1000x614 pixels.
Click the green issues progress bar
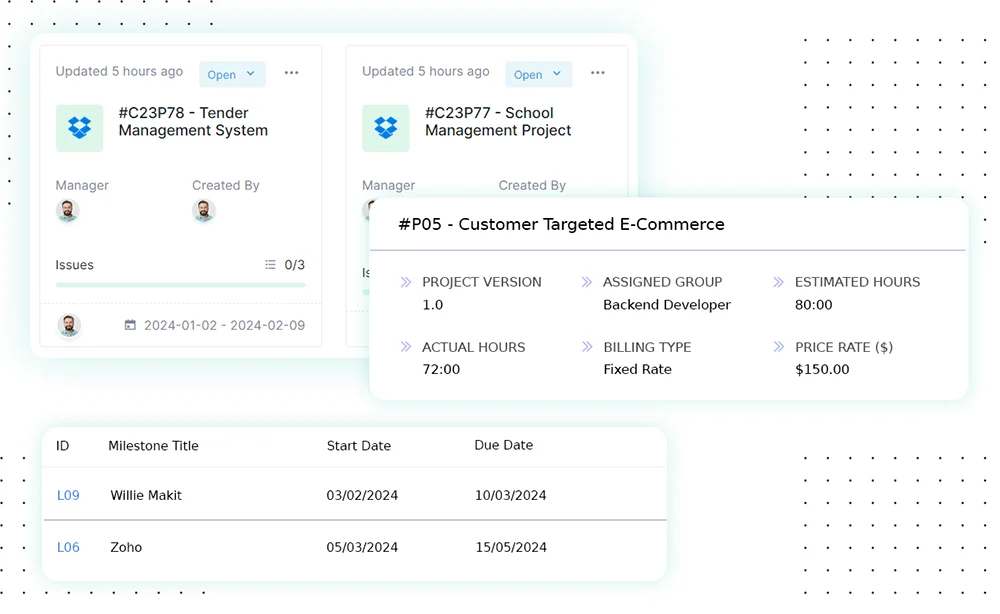click(180, 285)
